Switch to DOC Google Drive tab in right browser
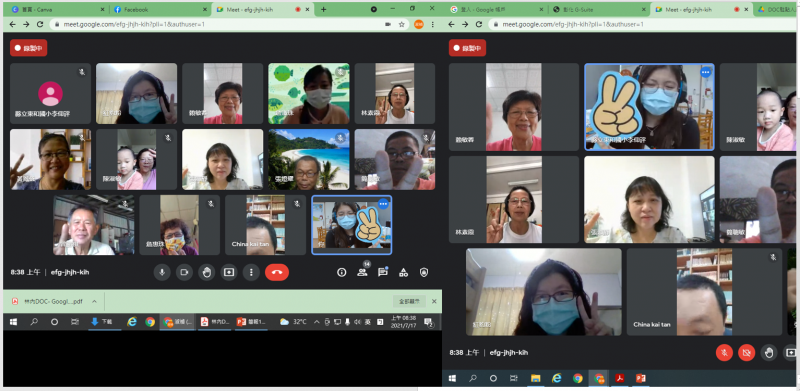This screenshot has height=391, width=800. [x=777, y=9]
